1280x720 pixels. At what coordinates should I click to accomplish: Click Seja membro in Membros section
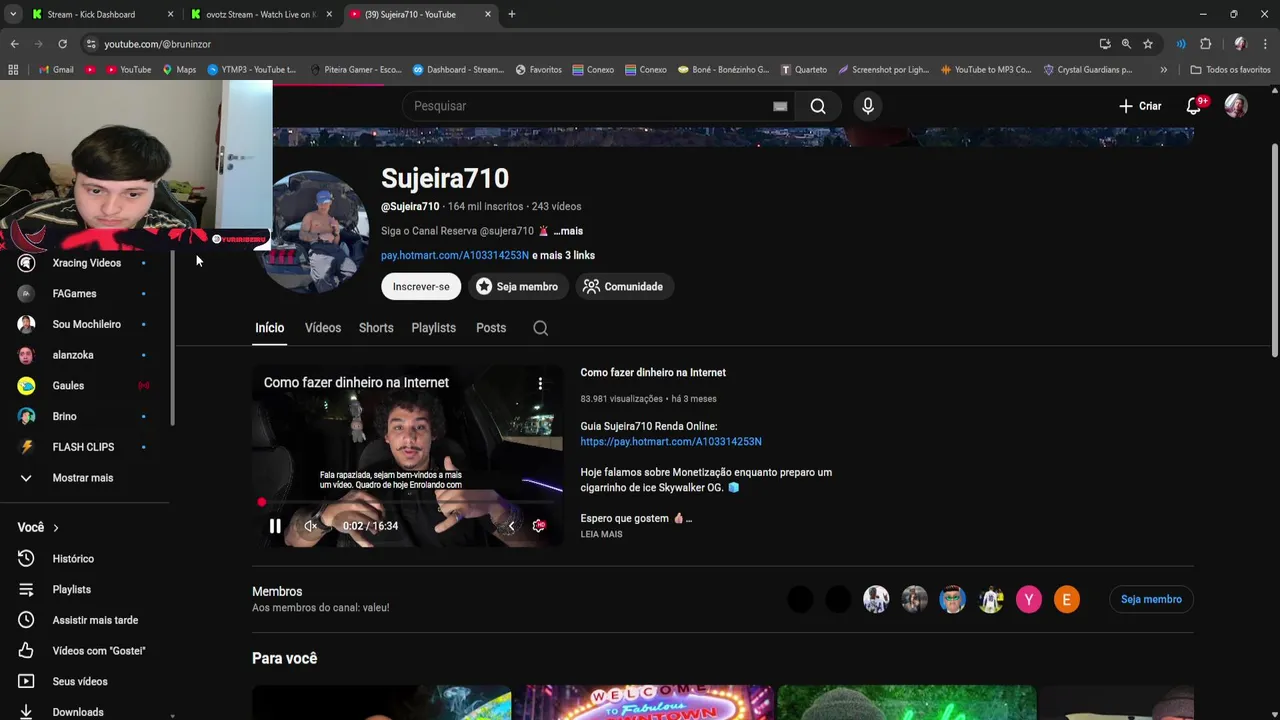click(x=1151, y=600)
